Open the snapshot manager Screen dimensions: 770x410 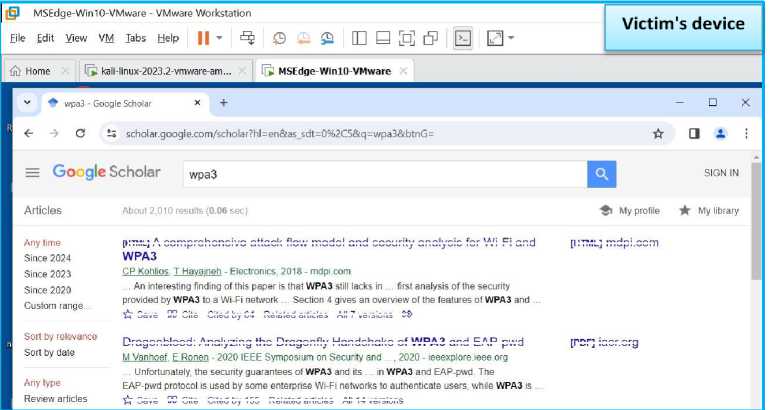pos(327,38)
